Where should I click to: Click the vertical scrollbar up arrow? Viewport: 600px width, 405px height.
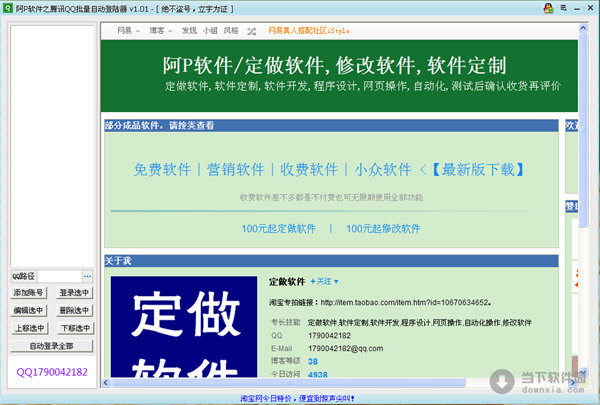(583, 28)
